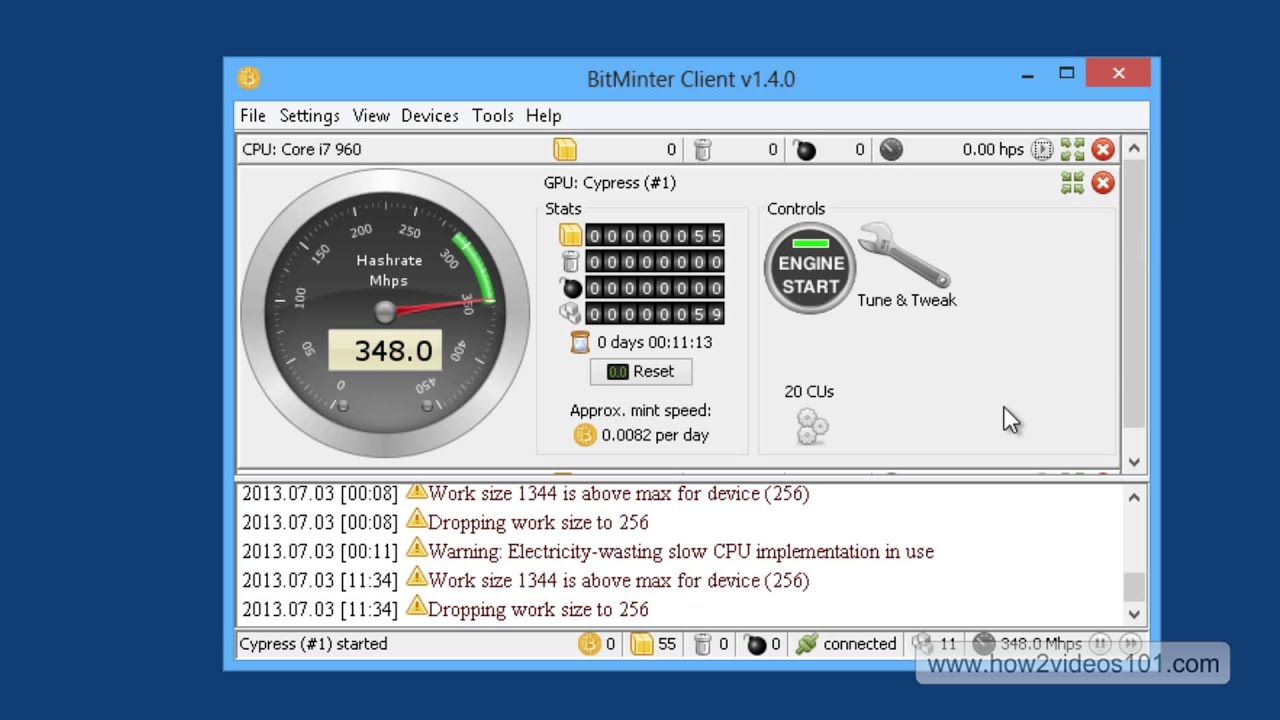
Task: Click log panel scroll down arrow
Action: [1134, 614]
